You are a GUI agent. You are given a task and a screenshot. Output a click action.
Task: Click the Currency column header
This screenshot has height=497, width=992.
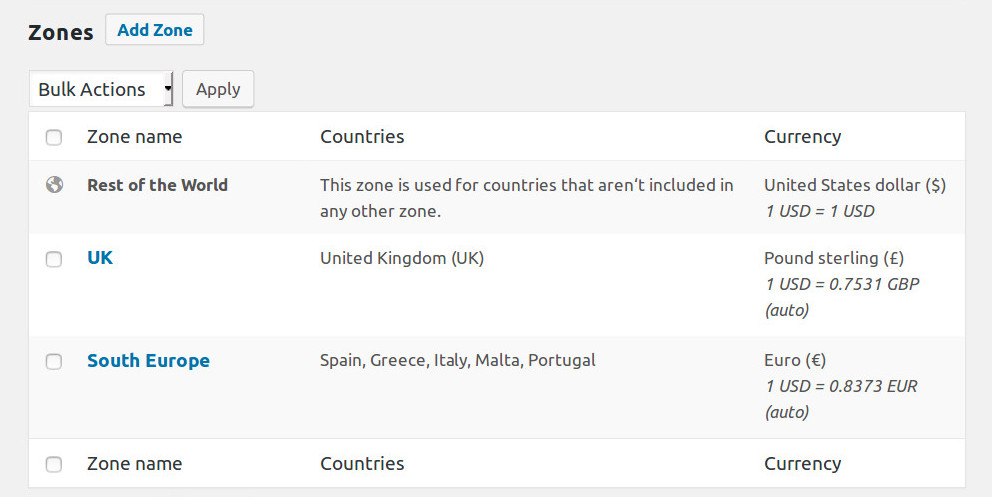[802, 137]
